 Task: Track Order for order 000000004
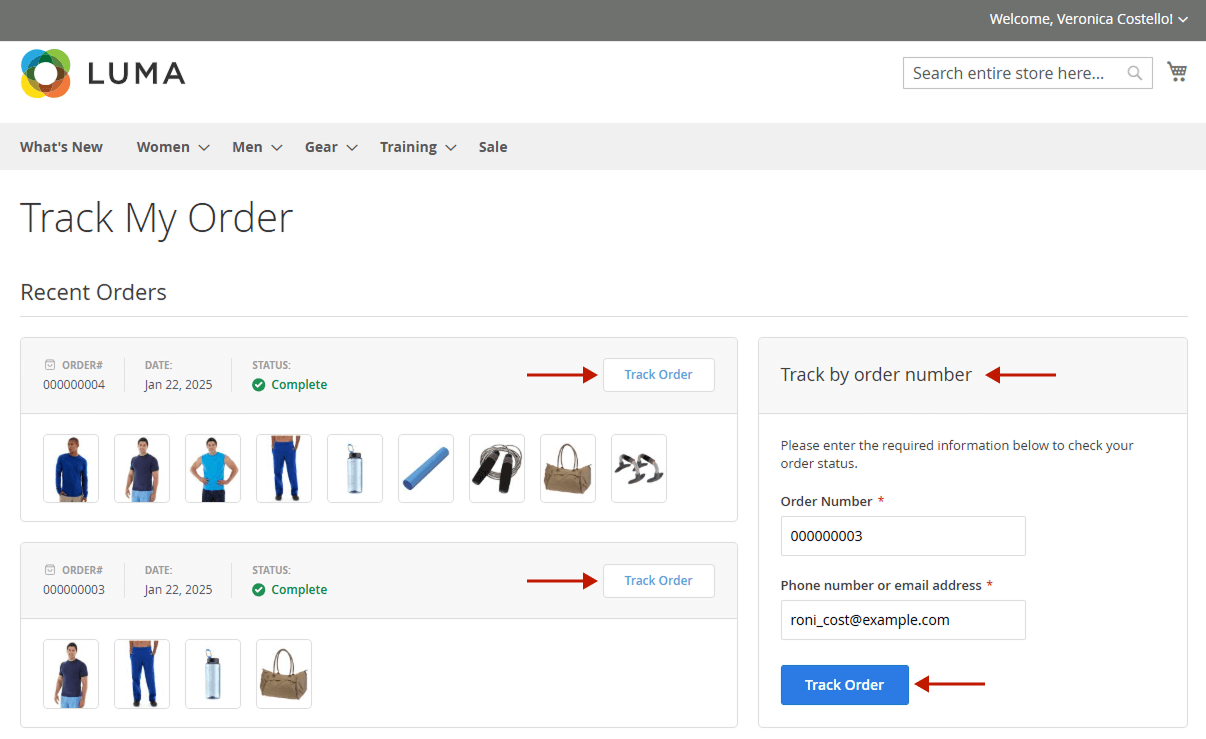(x=658, y=375)
